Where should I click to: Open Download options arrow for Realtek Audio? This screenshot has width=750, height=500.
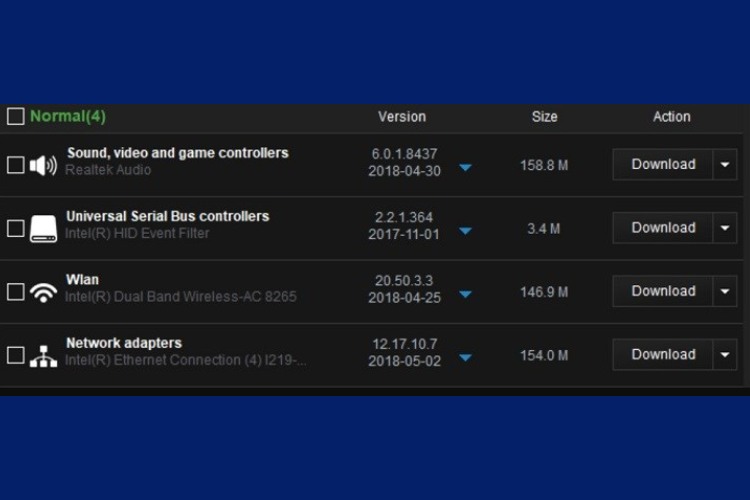(725, 164)
